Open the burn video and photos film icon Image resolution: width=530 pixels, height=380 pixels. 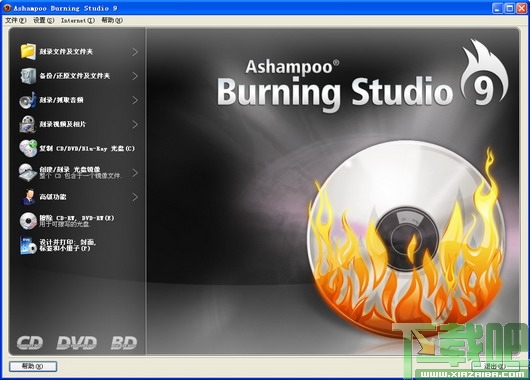tap(28, 124)
